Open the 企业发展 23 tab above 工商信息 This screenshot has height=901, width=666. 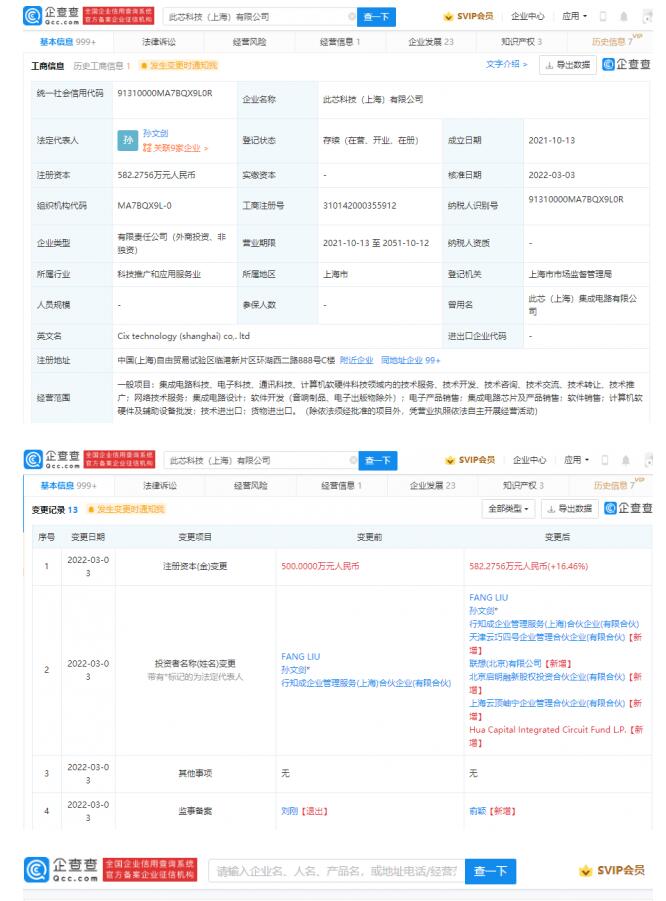tap(430, 42)
